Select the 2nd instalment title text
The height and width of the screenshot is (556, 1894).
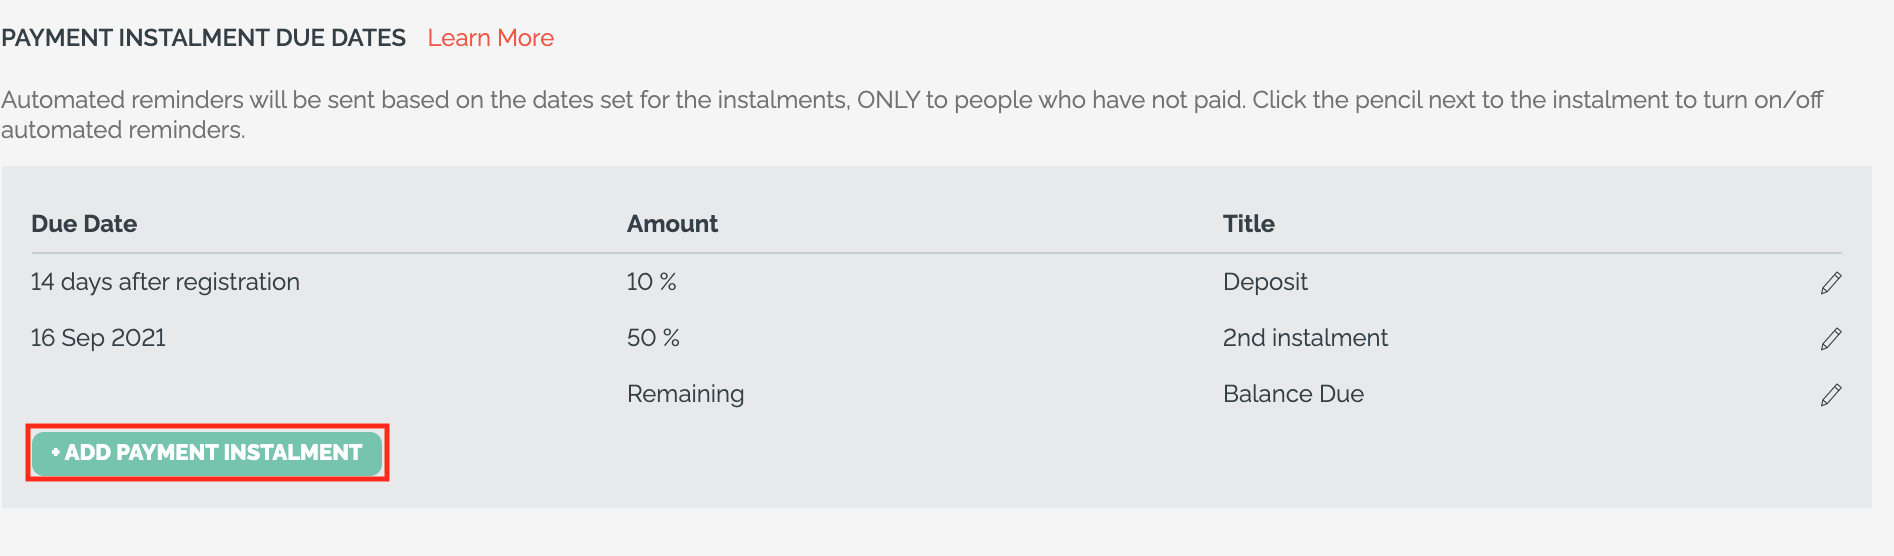click(1305, 338)
